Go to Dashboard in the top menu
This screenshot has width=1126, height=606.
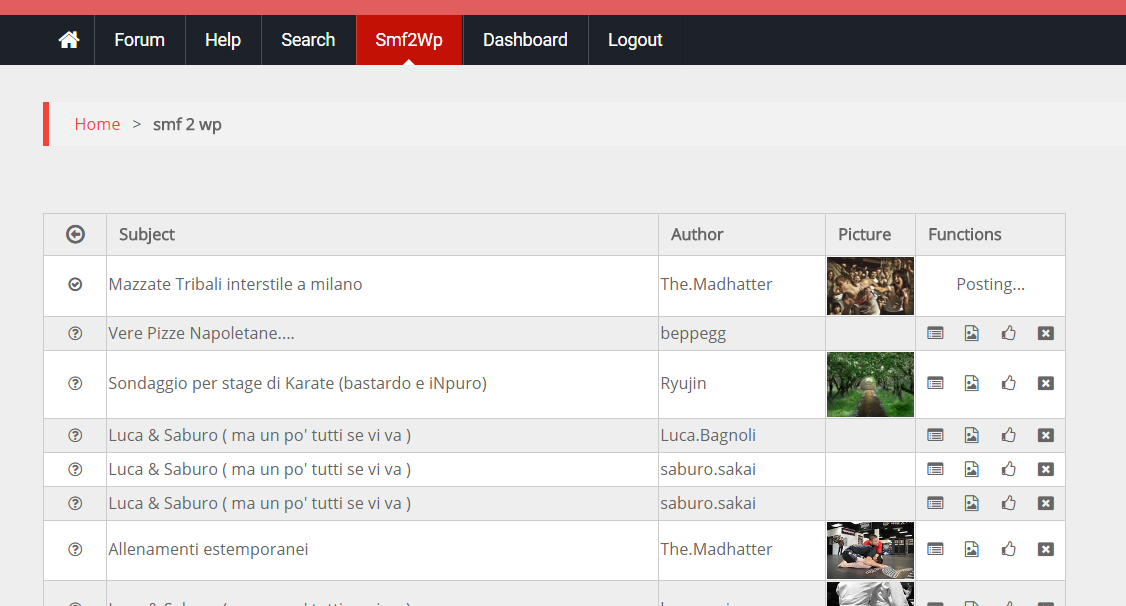coord(525,40)
